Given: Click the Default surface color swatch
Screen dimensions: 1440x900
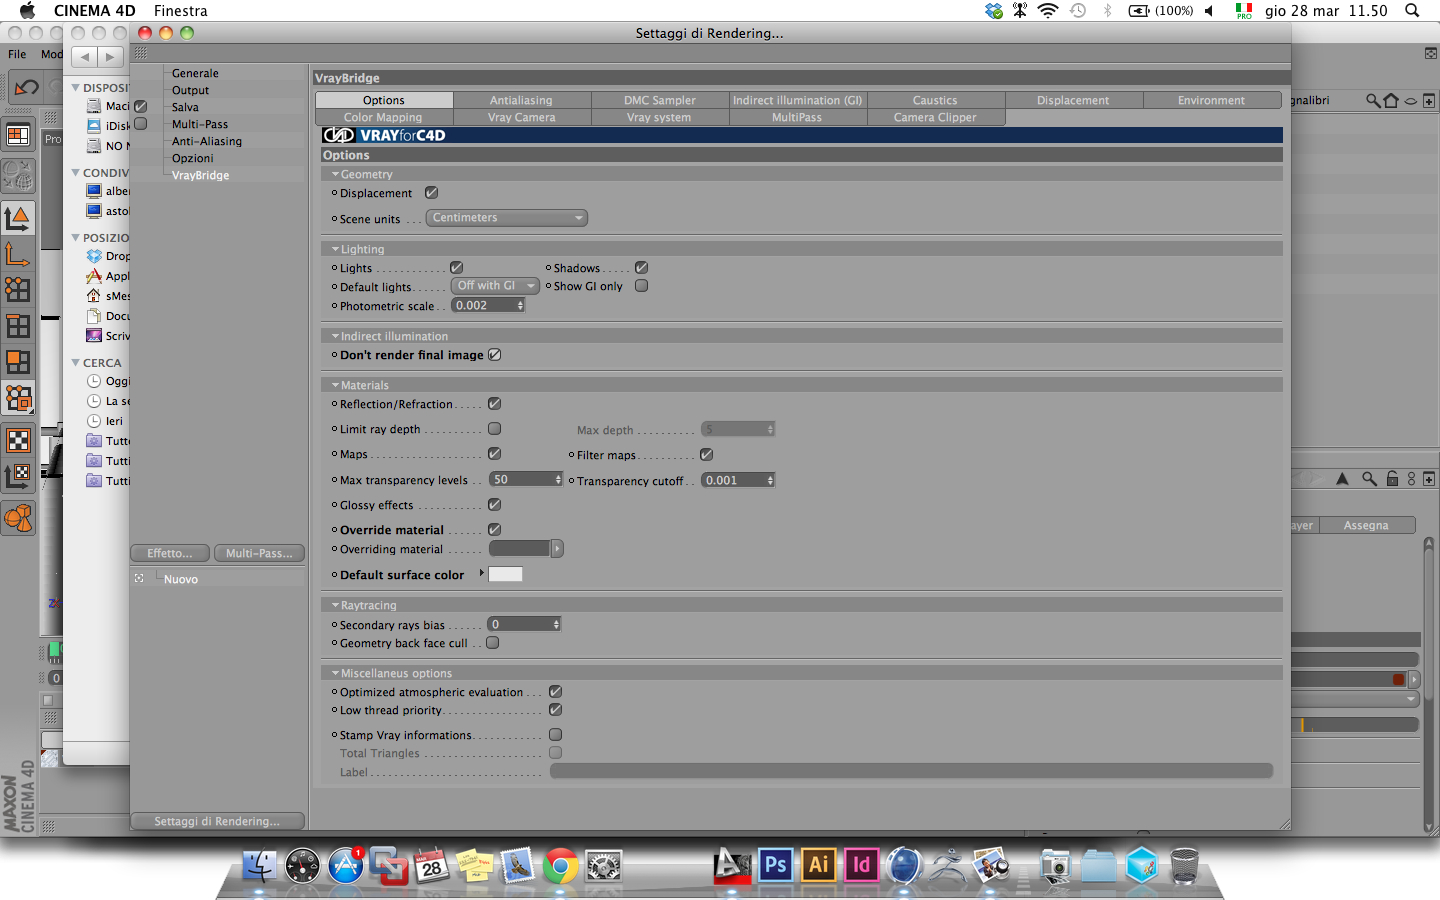Looking at the screenshot, I should (505, 574).
